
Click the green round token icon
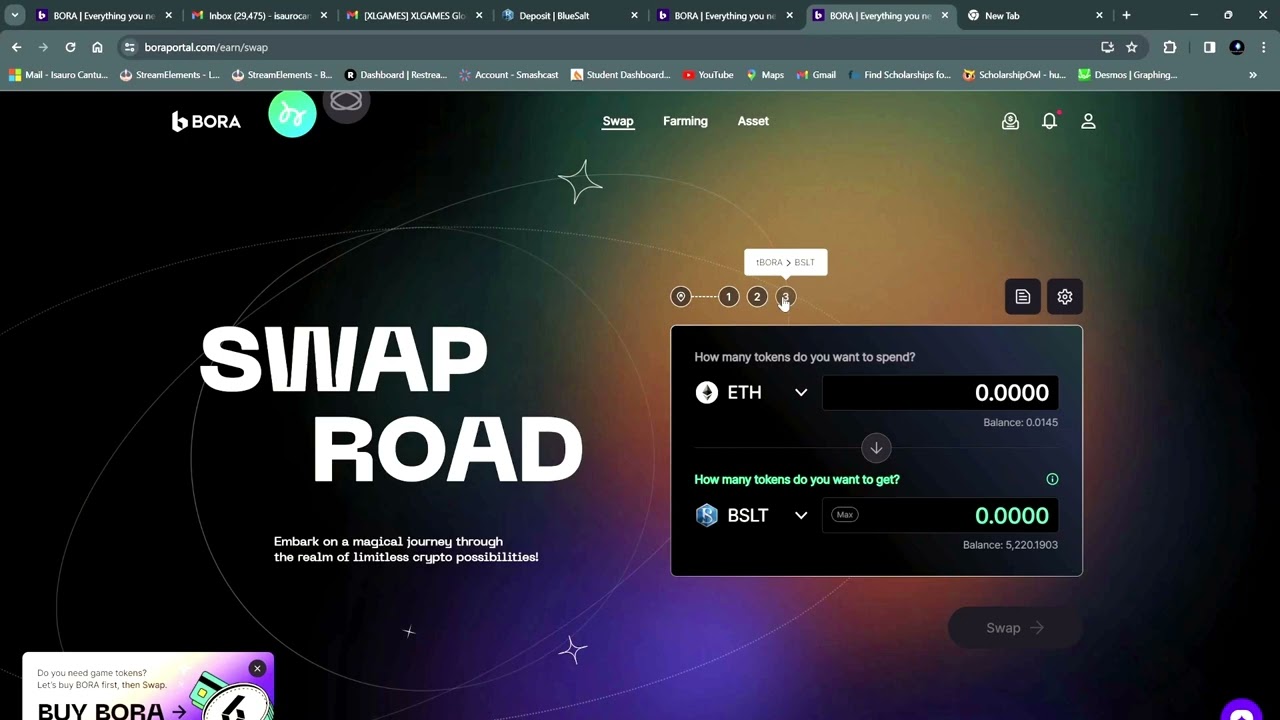coord(292,115)
